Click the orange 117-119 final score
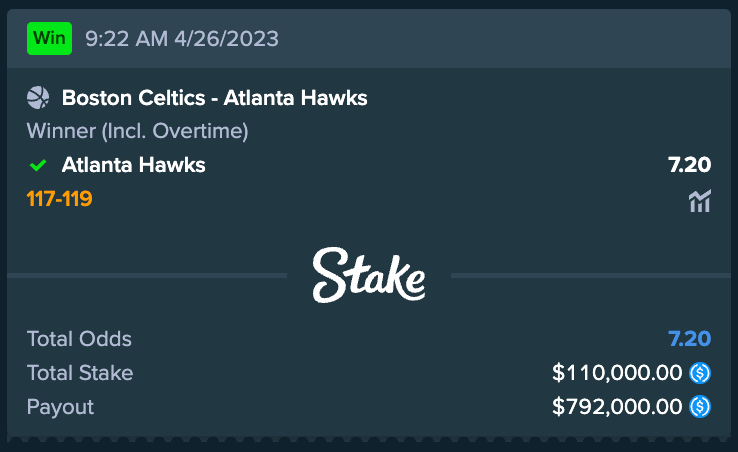Screen dimensions: 738x452 pyautogui.click(x=60, y=199)
